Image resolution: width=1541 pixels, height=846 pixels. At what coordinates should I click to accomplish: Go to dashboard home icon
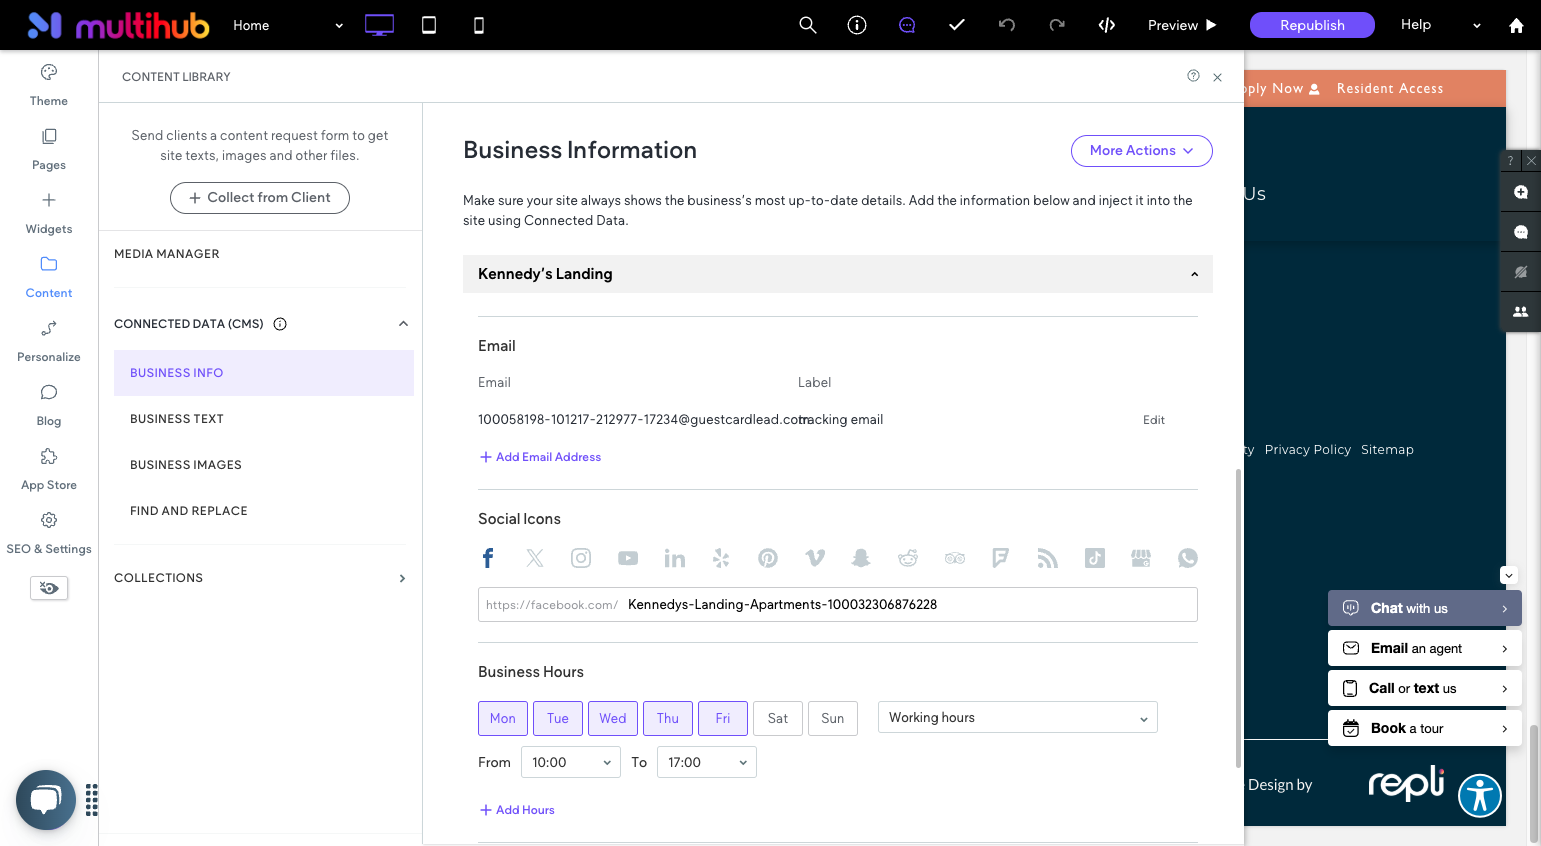[x=1516, y=26]
